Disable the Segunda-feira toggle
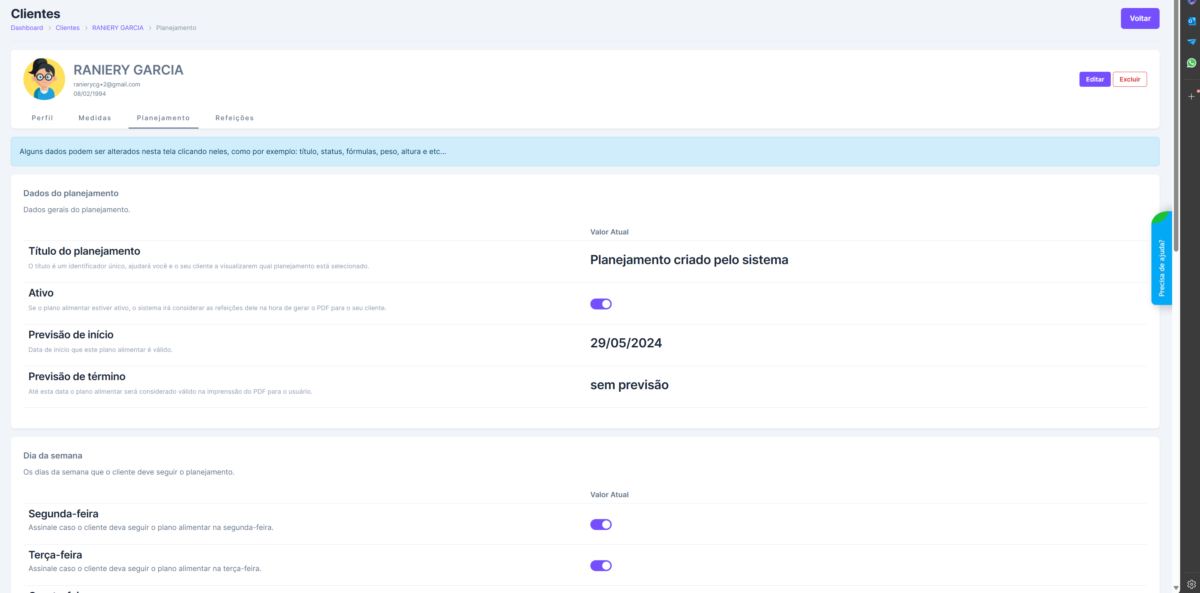 601,524
